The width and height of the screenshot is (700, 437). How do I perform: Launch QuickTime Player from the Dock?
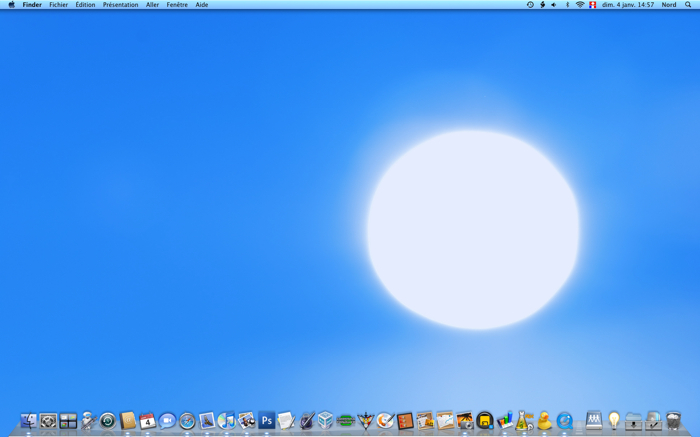point(564,420)
